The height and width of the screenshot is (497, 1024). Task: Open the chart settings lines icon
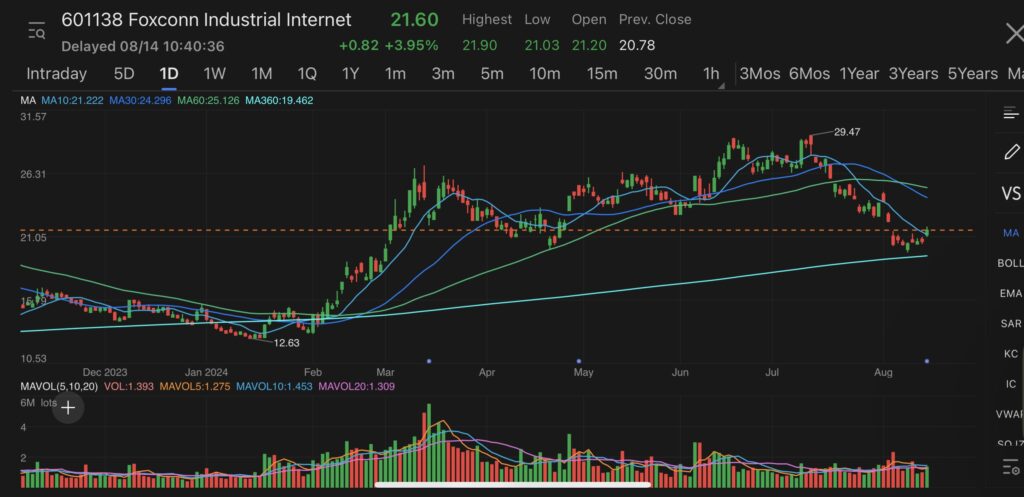click(1011, 113)
